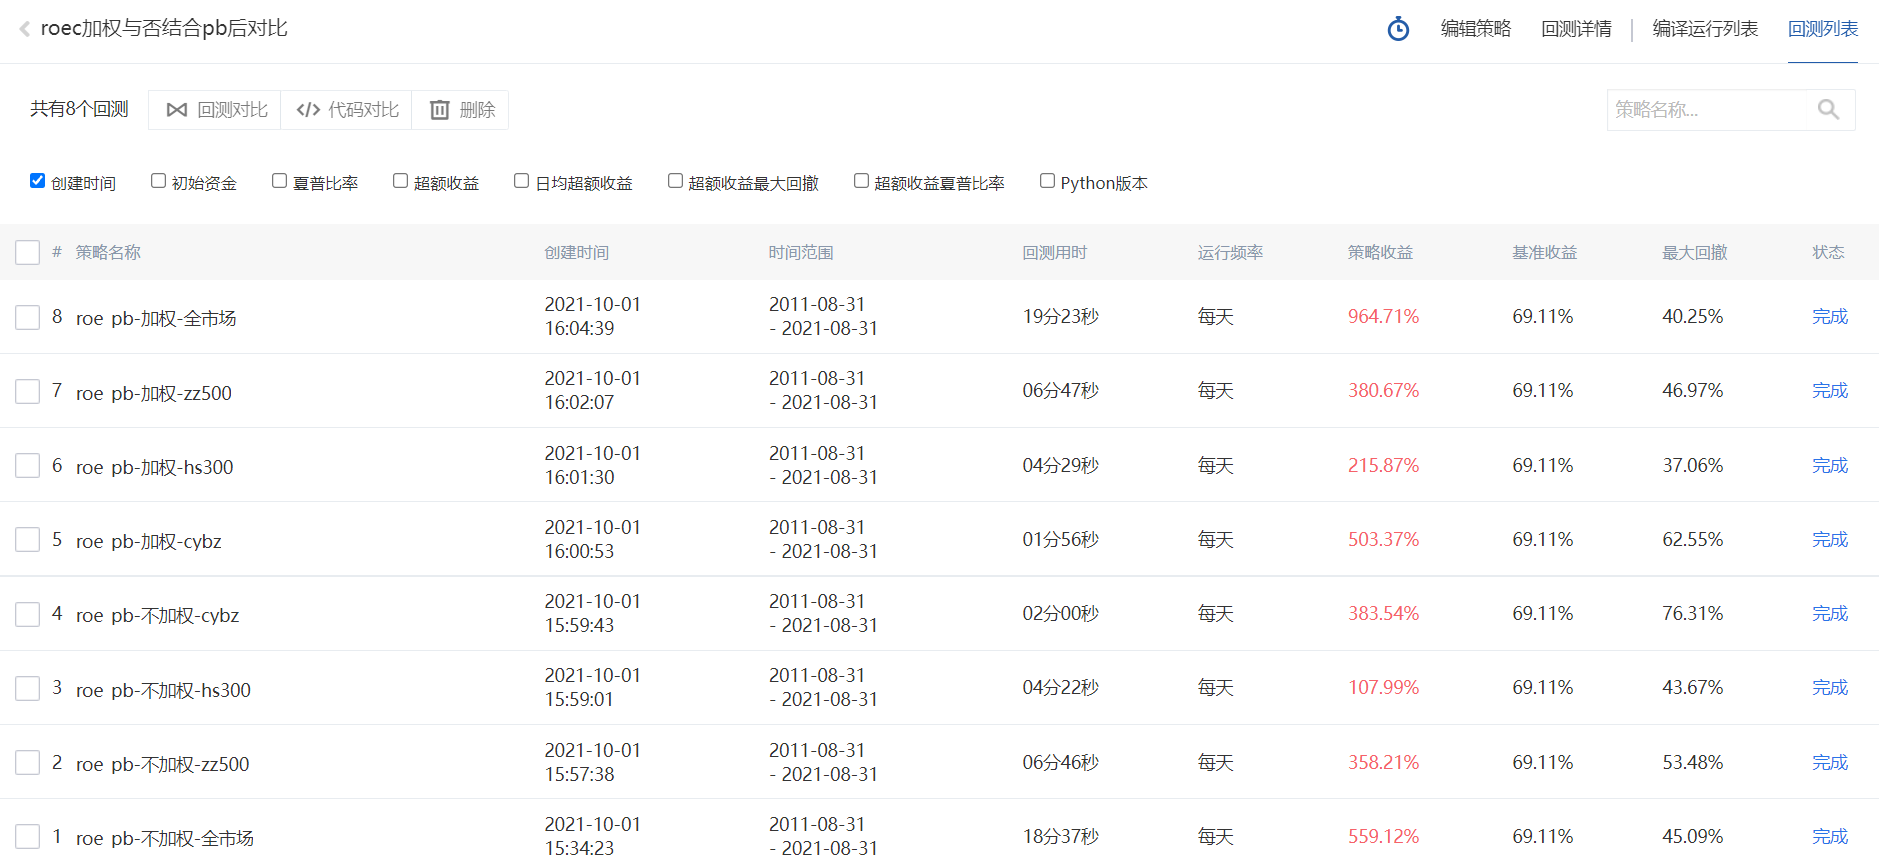Viewport: 1879px width, 866px height.
Task: Enable the 夏普比率 column checkbox
Action: (280, 181)
